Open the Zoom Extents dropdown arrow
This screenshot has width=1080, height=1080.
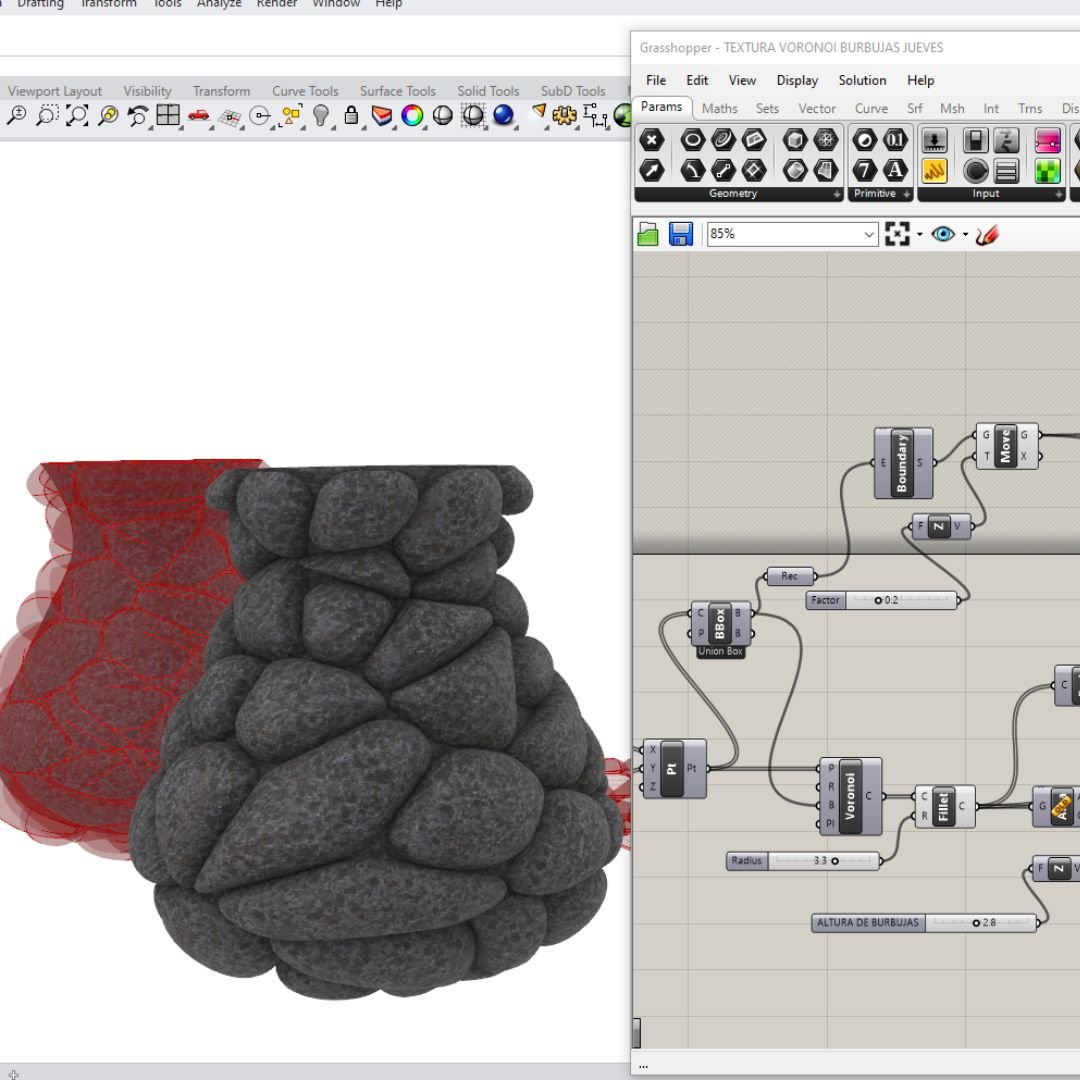pyautogui.click(x=920, y=235)
